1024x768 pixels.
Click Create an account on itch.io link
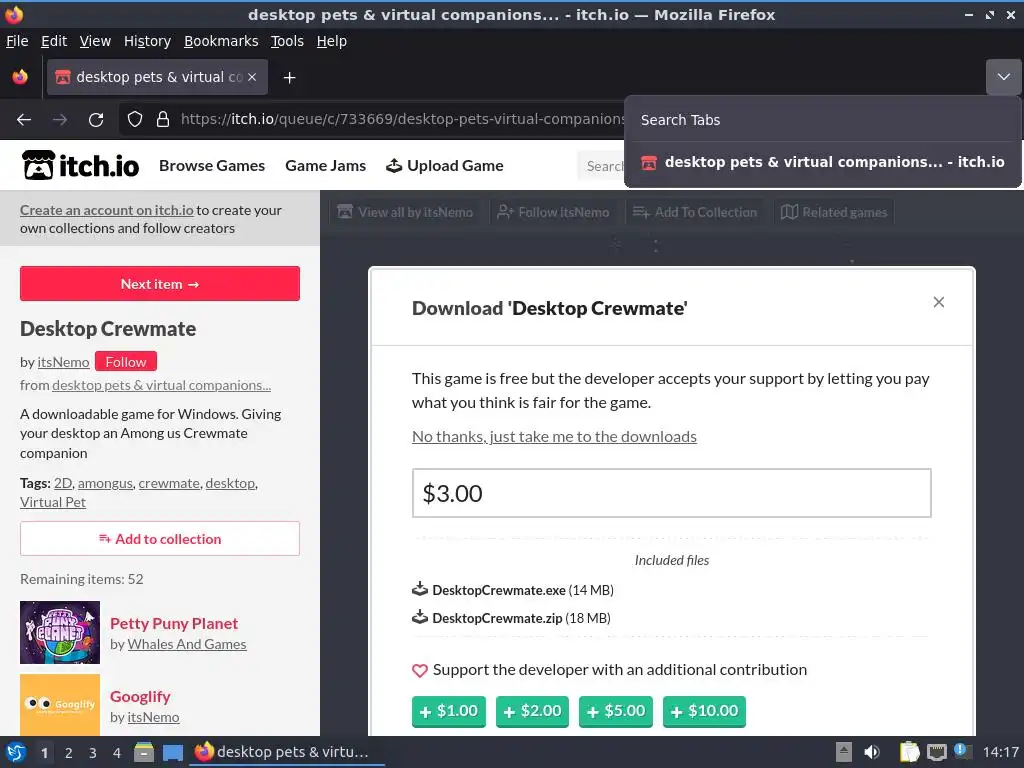click(x=106, y=210)
